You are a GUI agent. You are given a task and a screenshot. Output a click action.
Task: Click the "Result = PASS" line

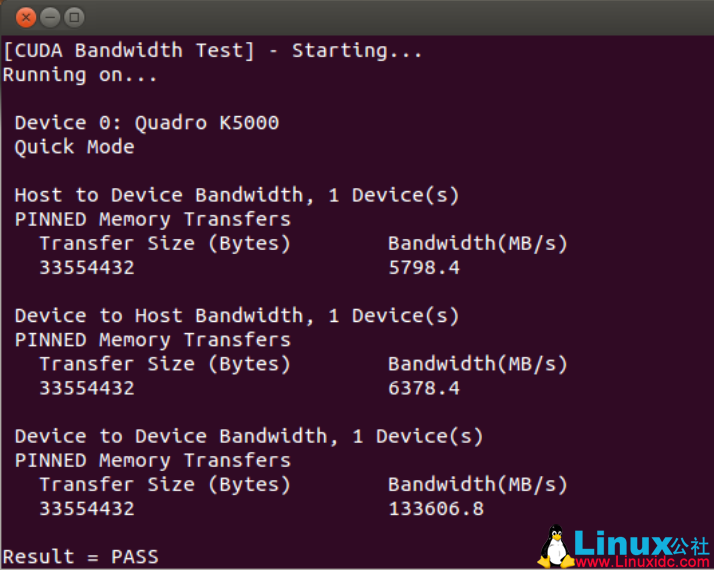click(80, 557)
